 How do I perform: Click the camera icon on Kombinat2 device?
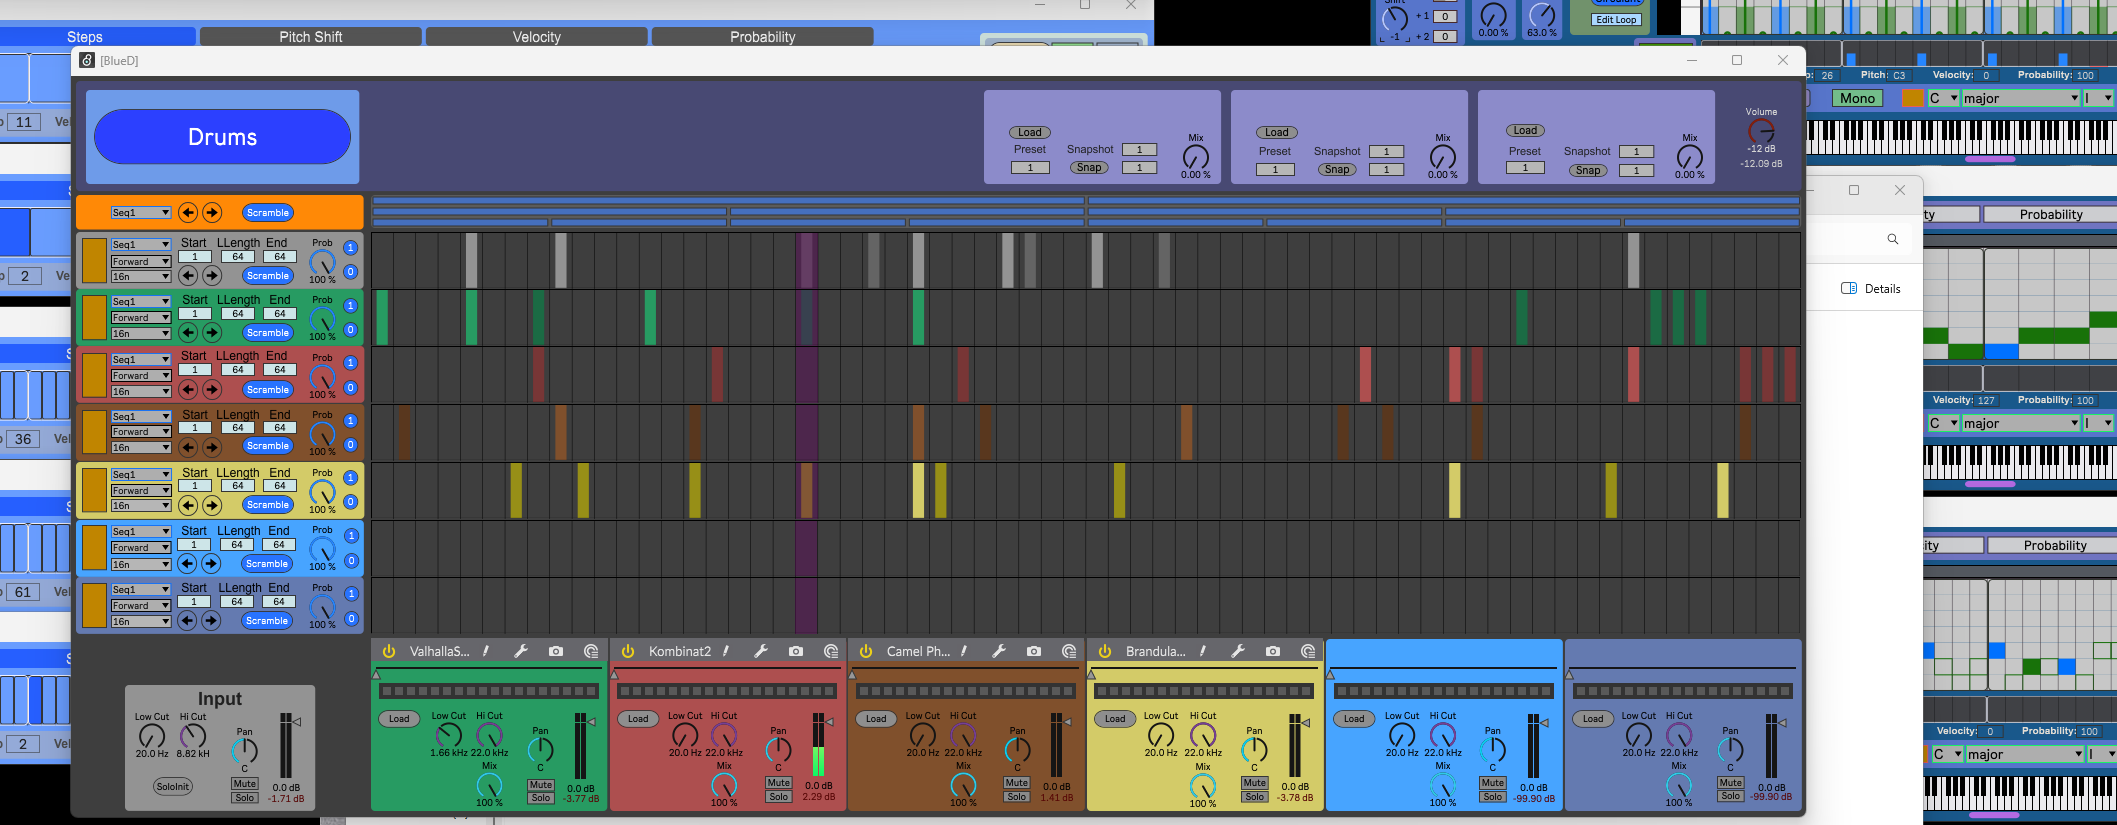796,651
